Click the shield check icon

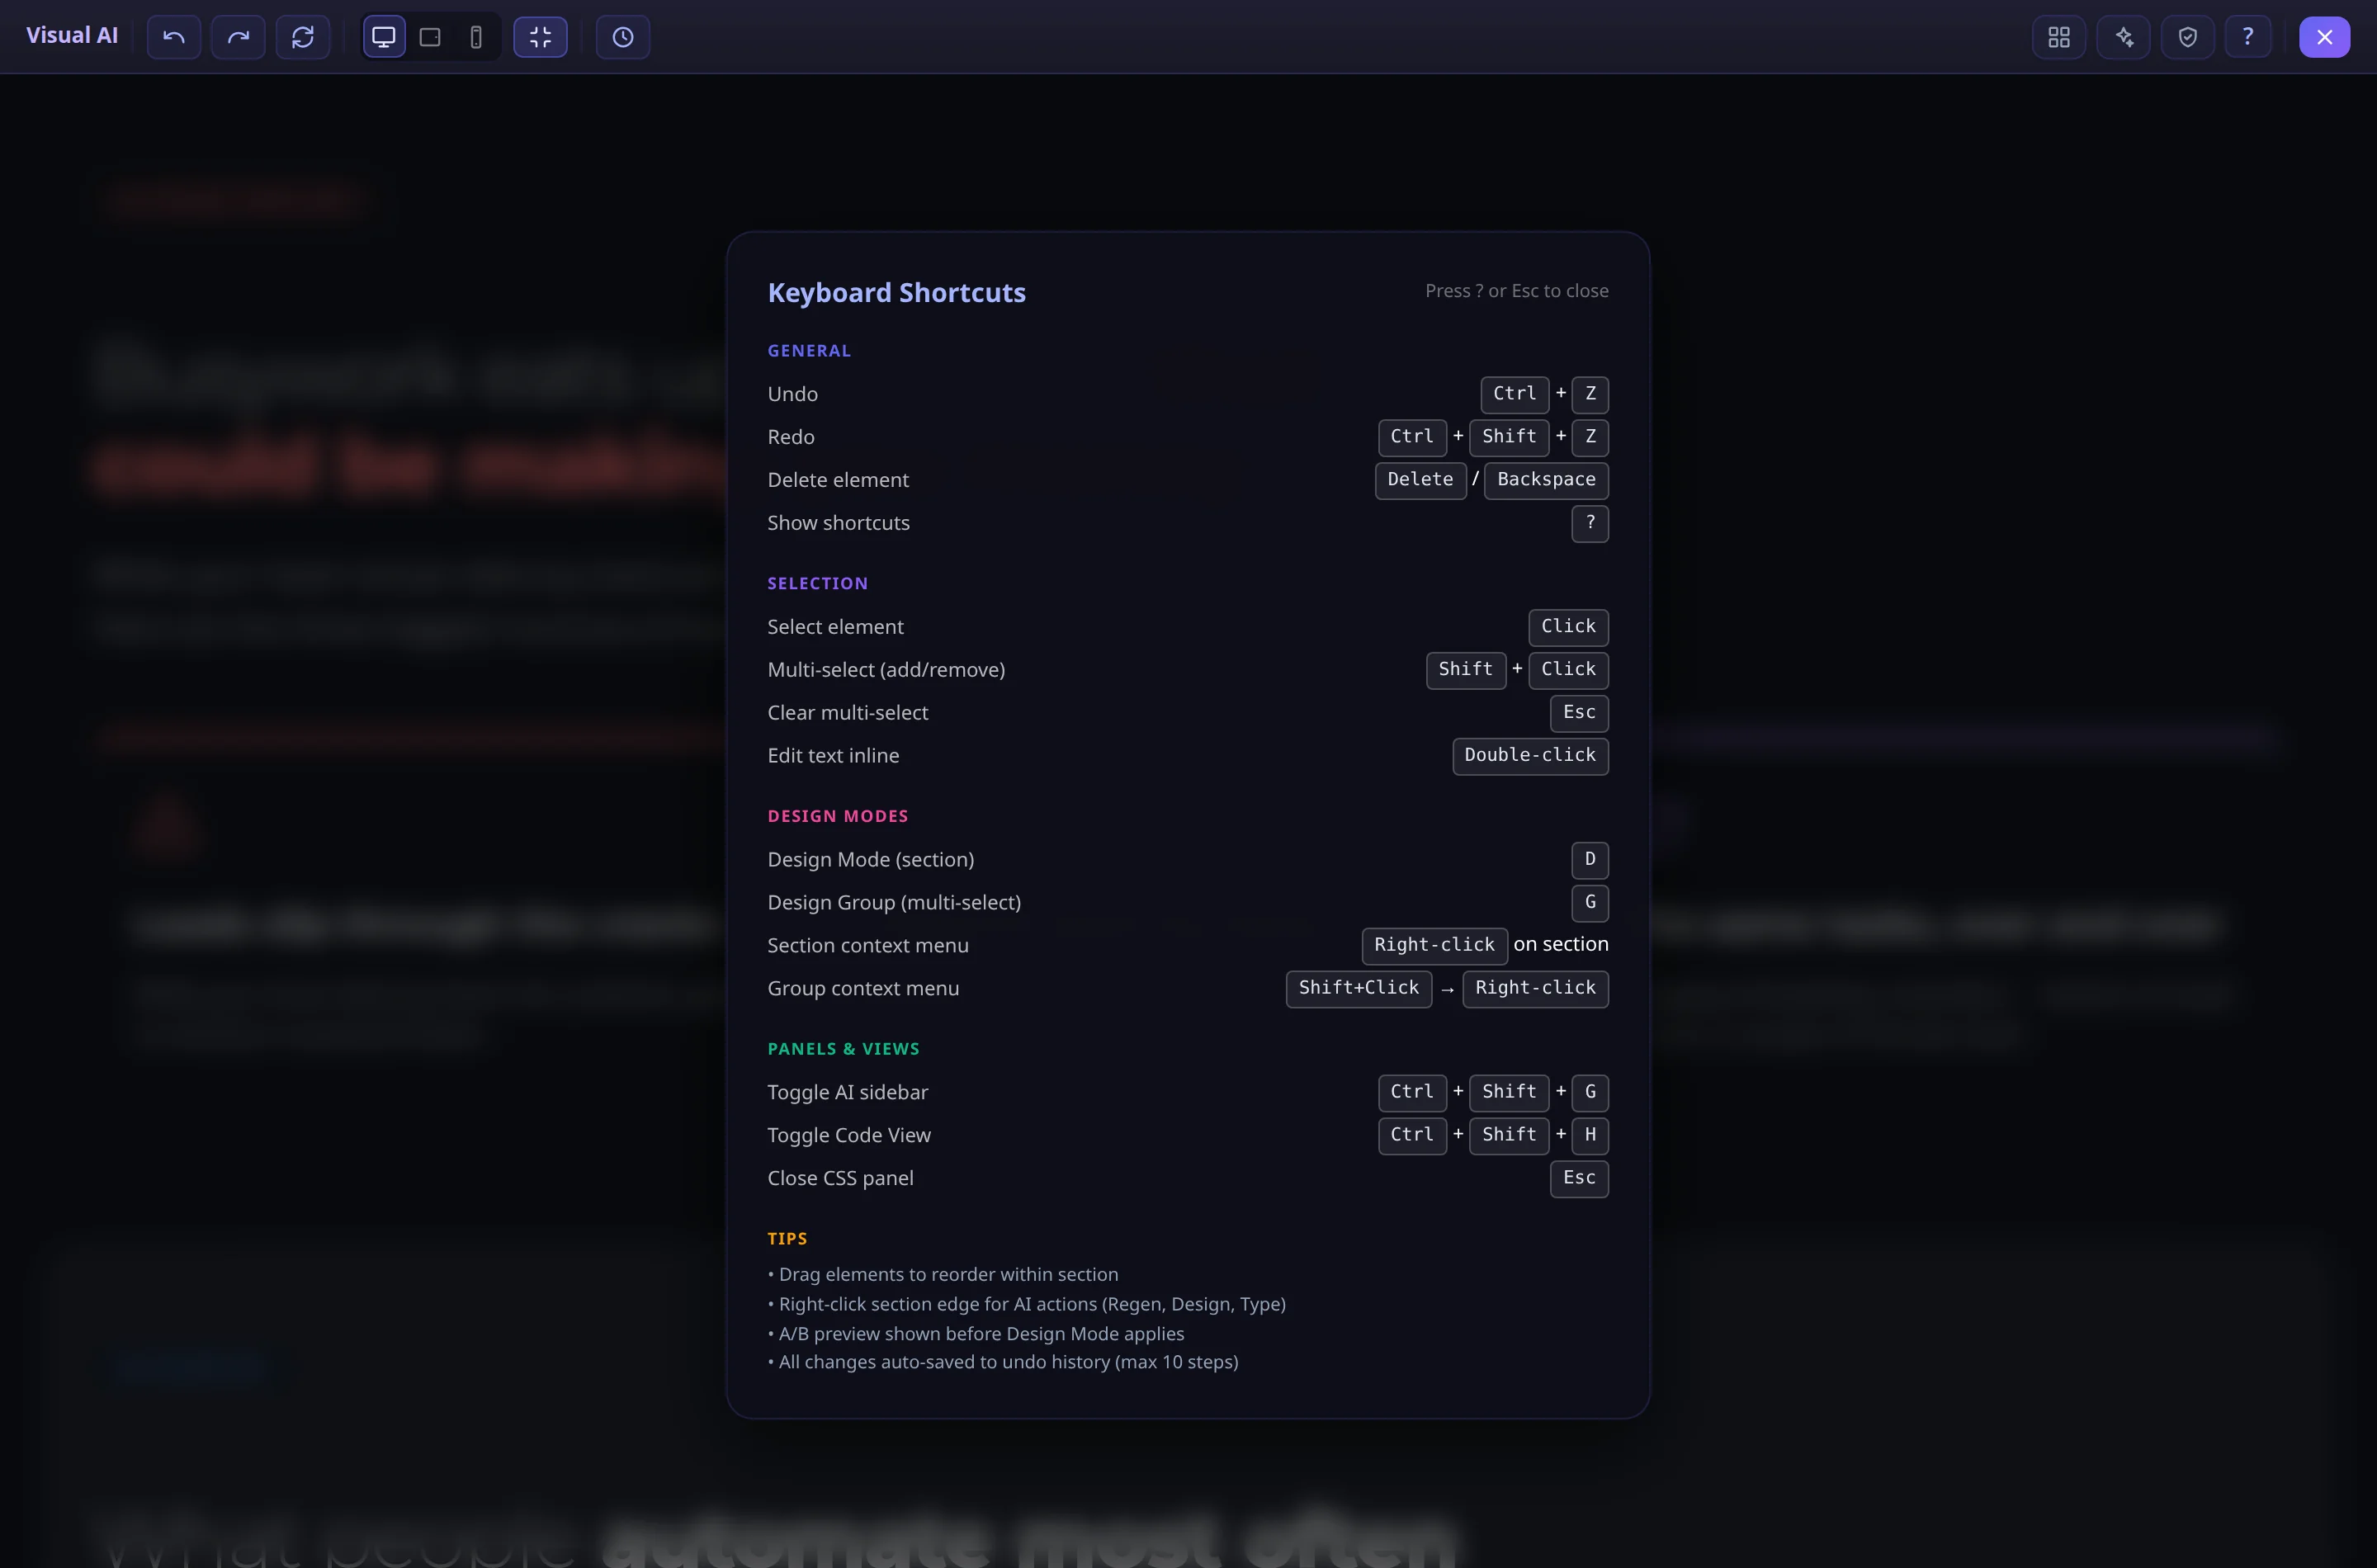tap(2188, 37)
